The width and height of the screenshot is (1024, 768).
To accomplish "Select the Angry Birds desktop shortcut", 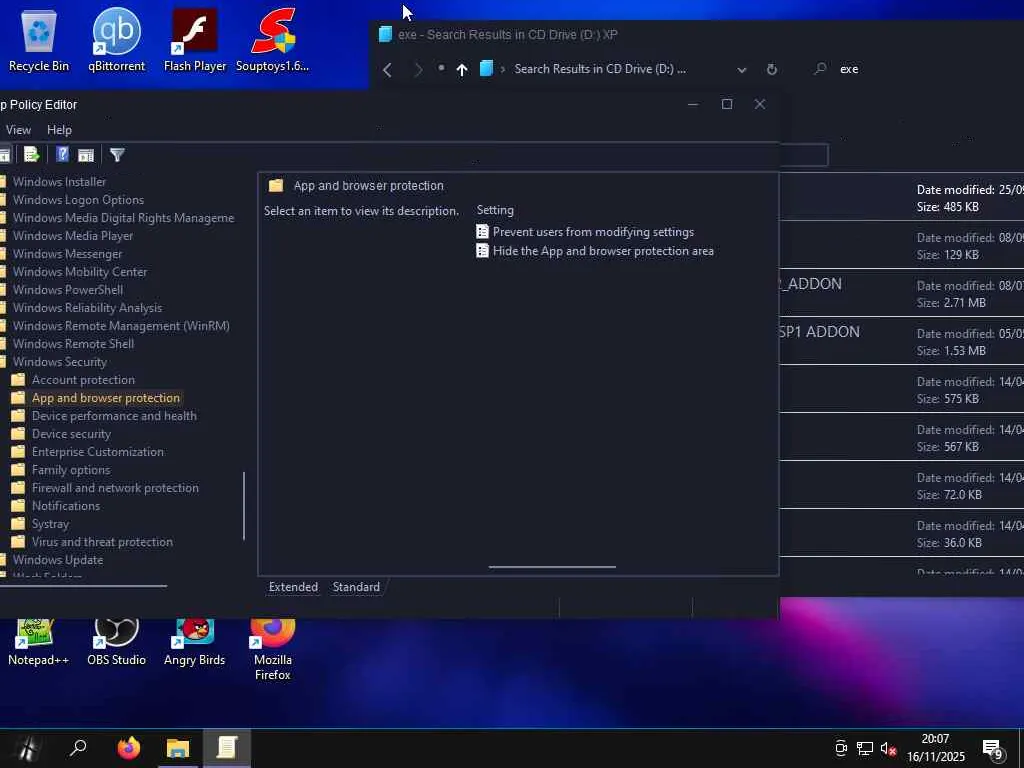I will pyautogui.click(x=195, y=643).
